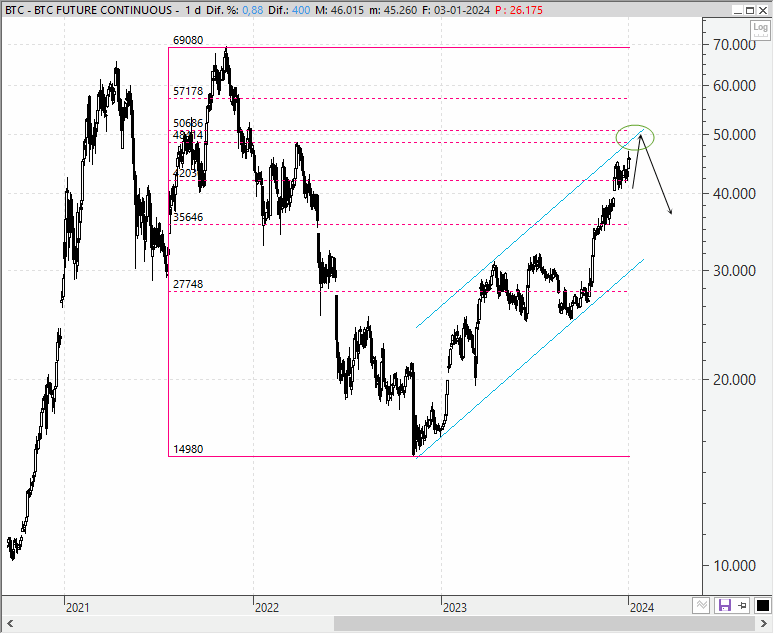Click the F: 03-01-2024 date text
The width and height of the screenshot is (774, 634).
[456, 10]
